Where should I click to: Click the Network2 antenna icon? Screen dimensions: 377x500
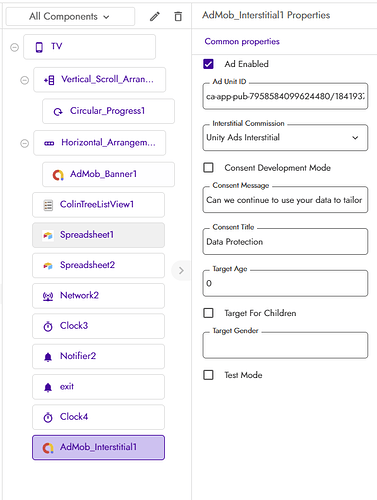[48, 296]
